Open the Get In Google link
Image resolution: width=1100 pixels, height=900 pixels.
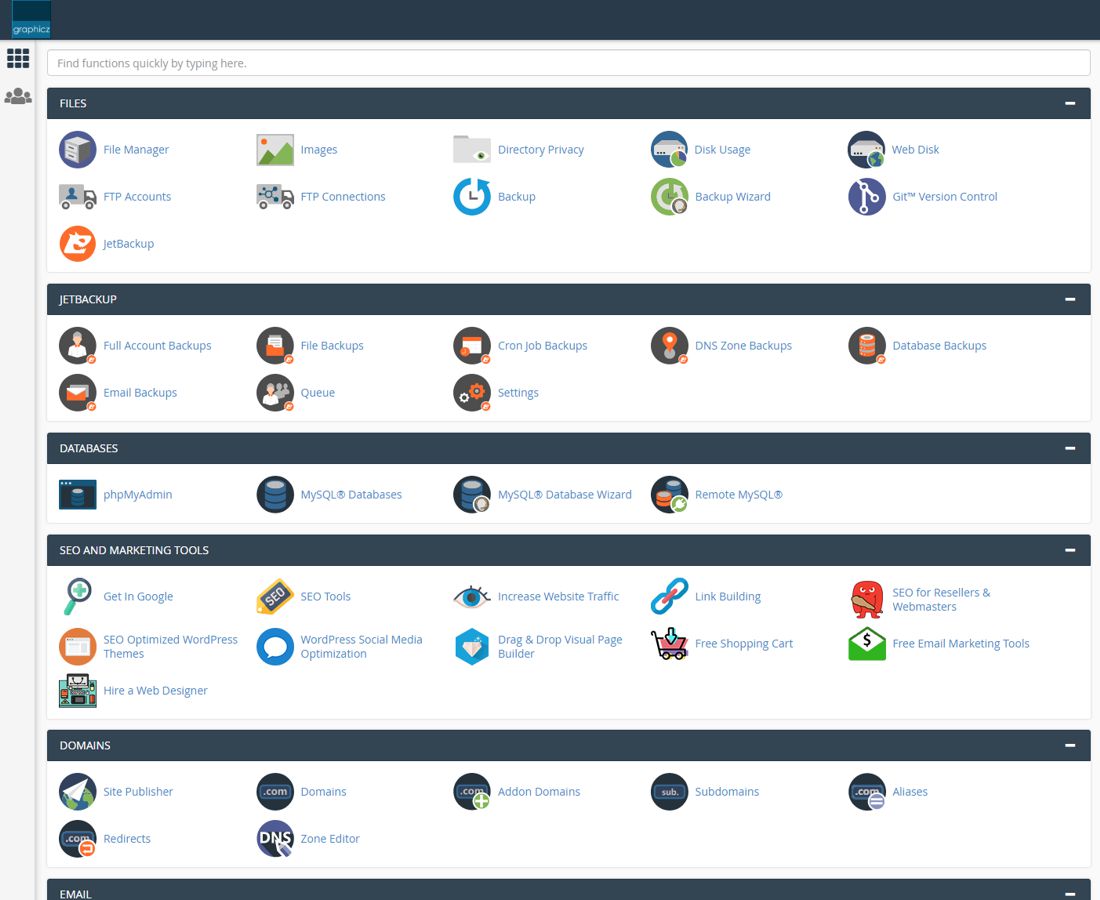point(138,597)
